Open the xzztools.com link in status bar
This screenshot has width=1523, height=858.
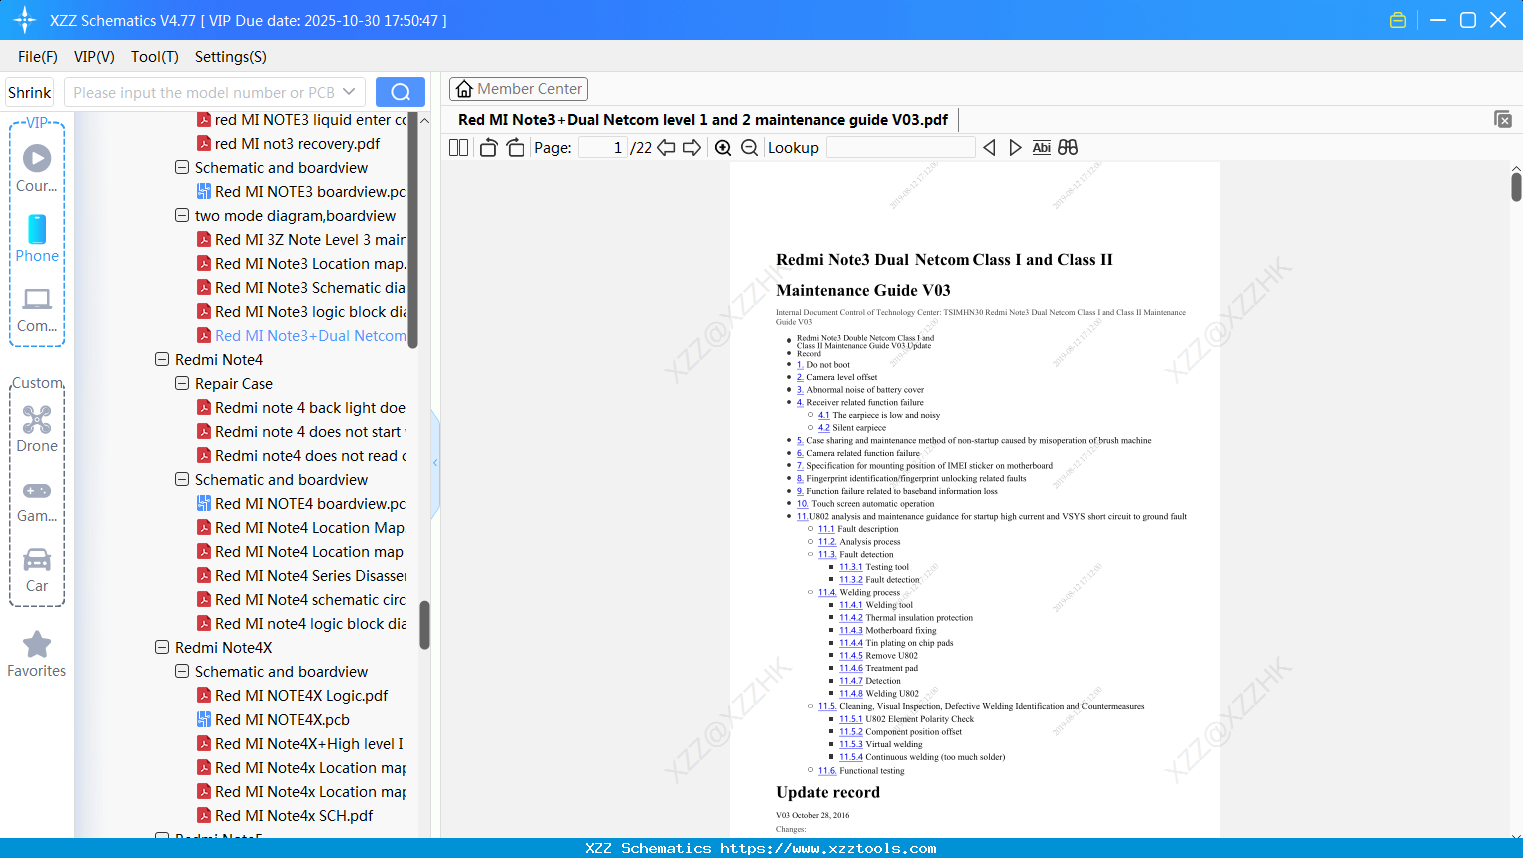[x=828, y=848]
